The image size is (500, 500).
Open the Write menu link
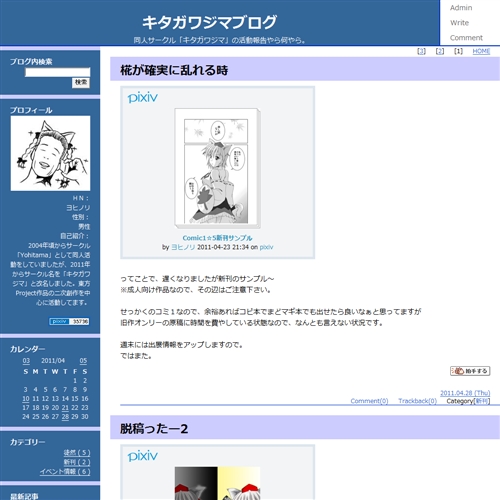tap(459, 23)
